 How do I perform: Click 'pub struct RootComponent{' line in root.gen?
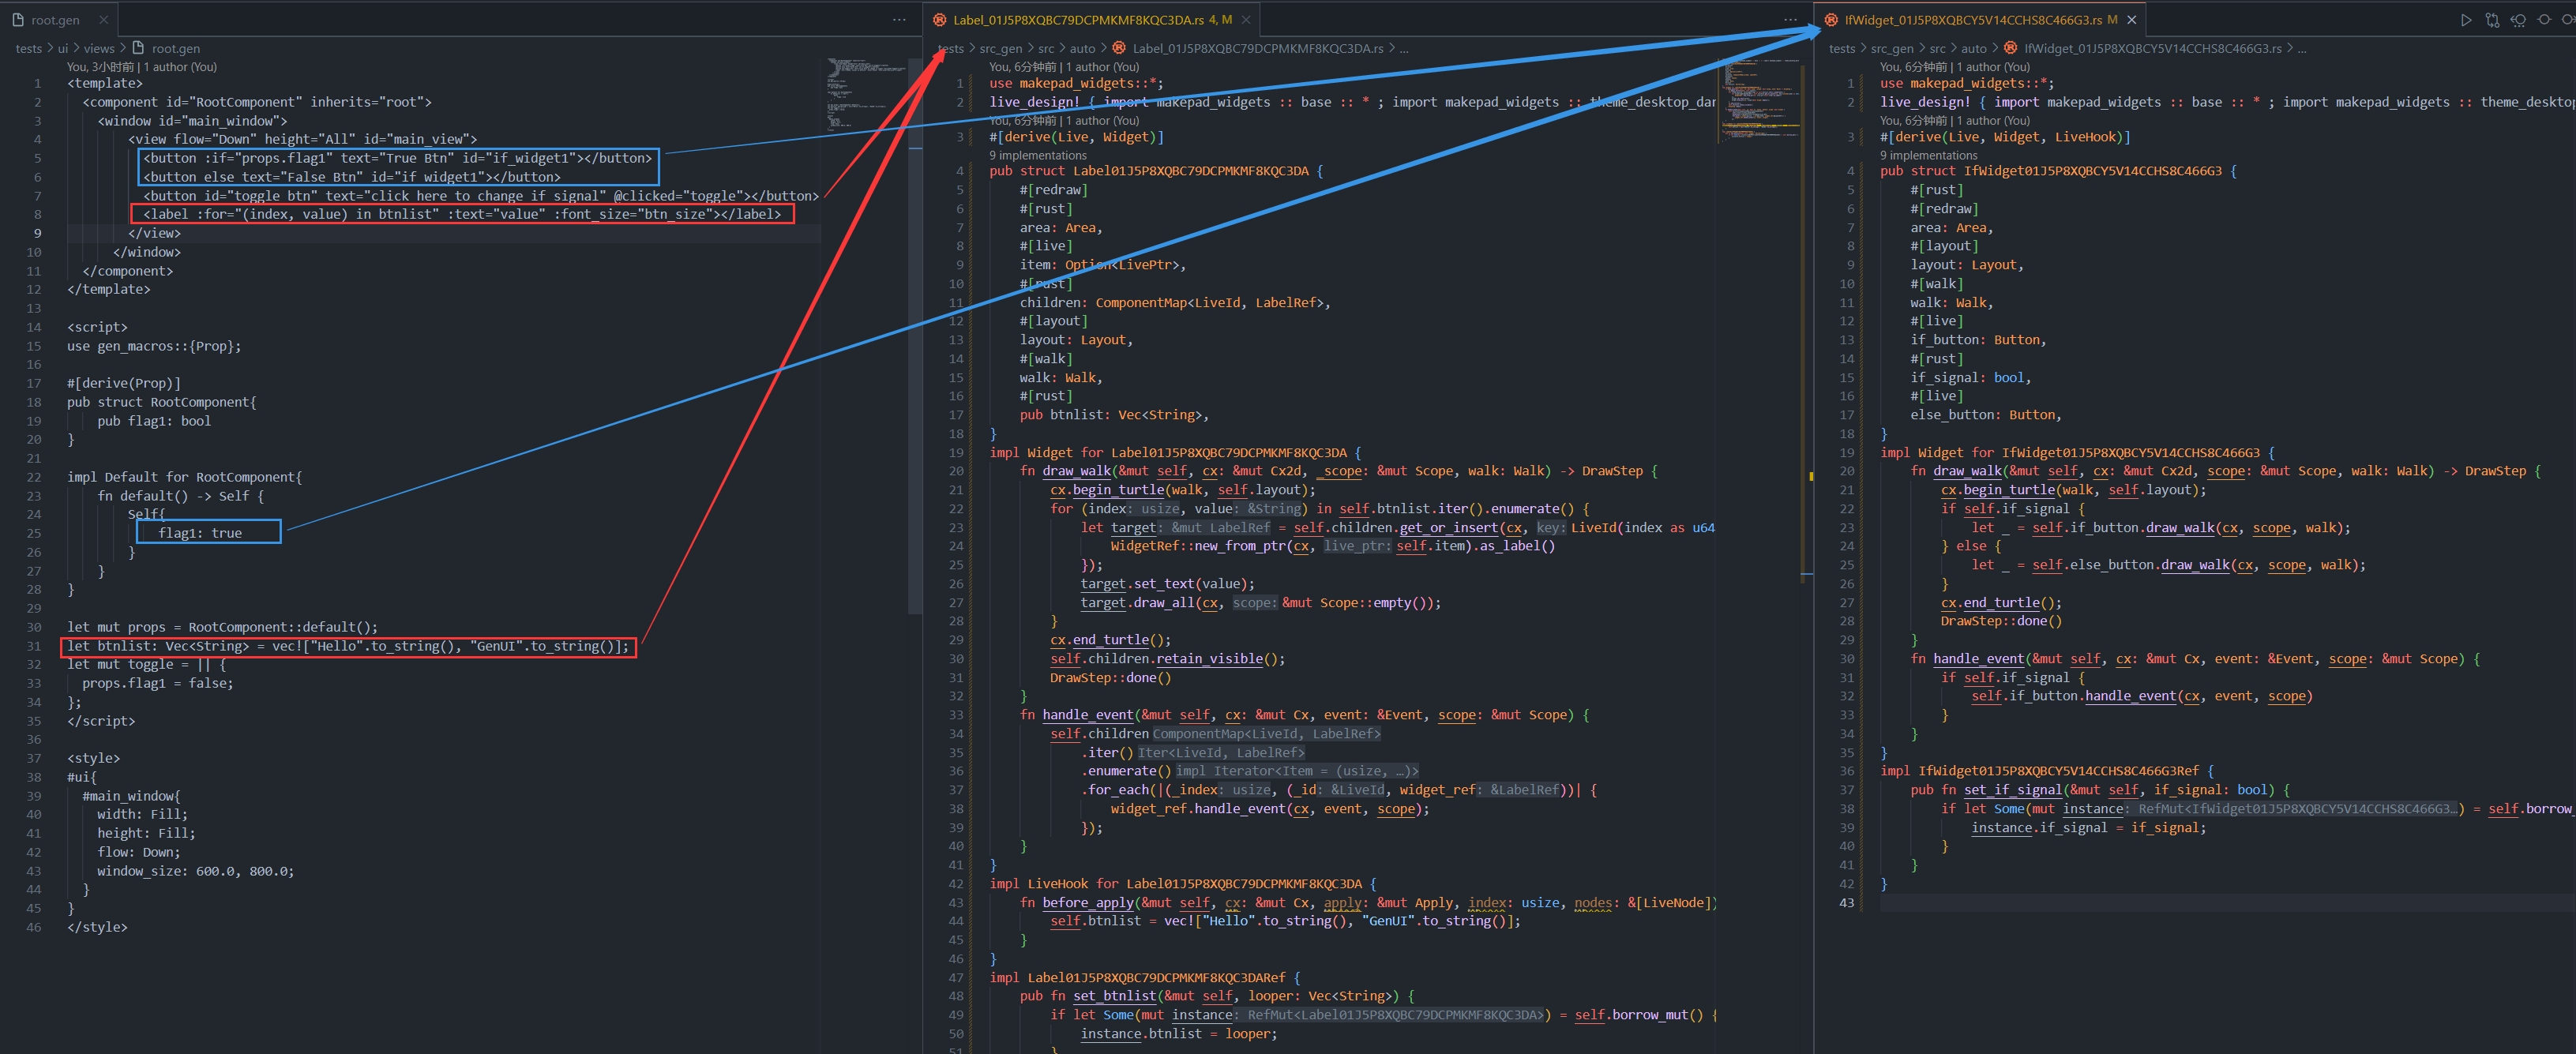pyautogui.click(x=162, y=402)
